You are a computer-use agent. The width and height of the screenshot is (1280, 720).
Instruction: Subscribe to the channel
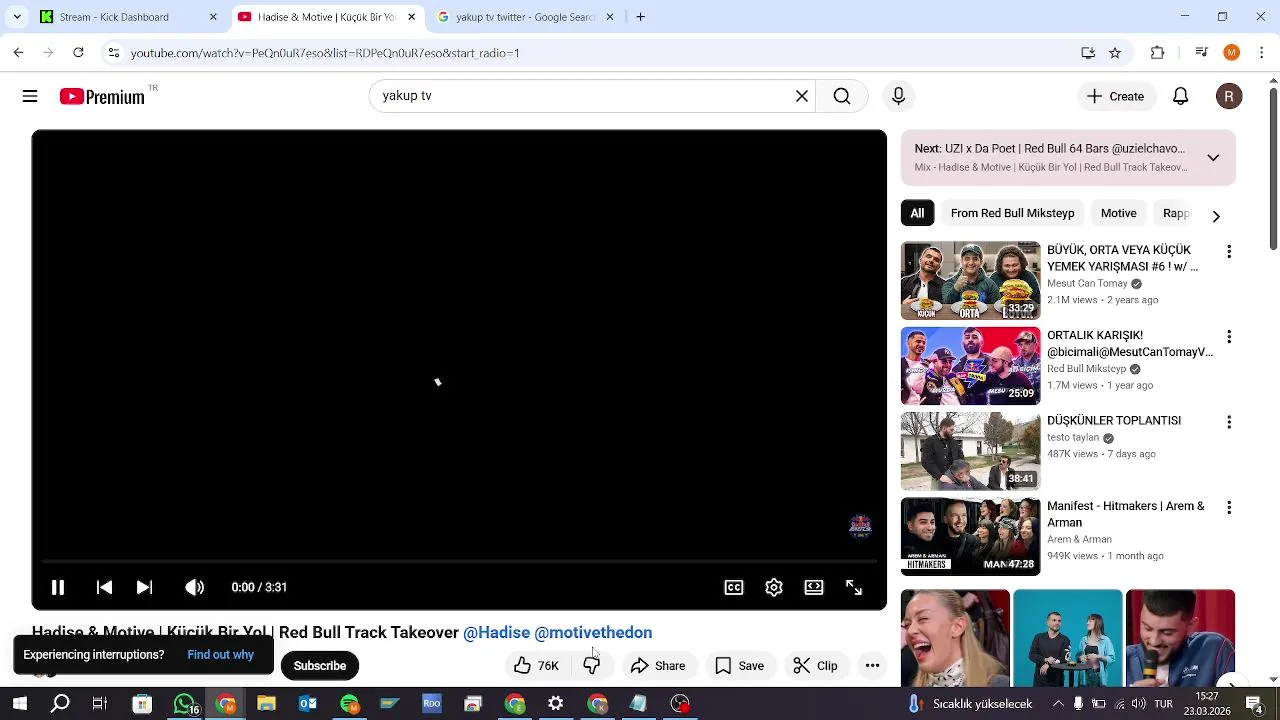320,666
